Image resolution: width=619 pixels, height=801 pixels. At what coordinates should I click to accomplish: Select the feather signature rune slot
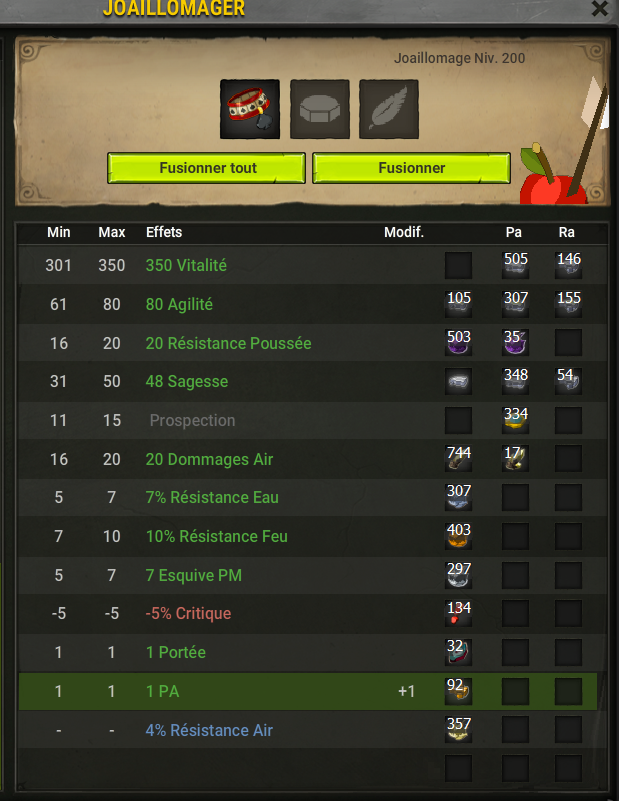coord(389,109)
